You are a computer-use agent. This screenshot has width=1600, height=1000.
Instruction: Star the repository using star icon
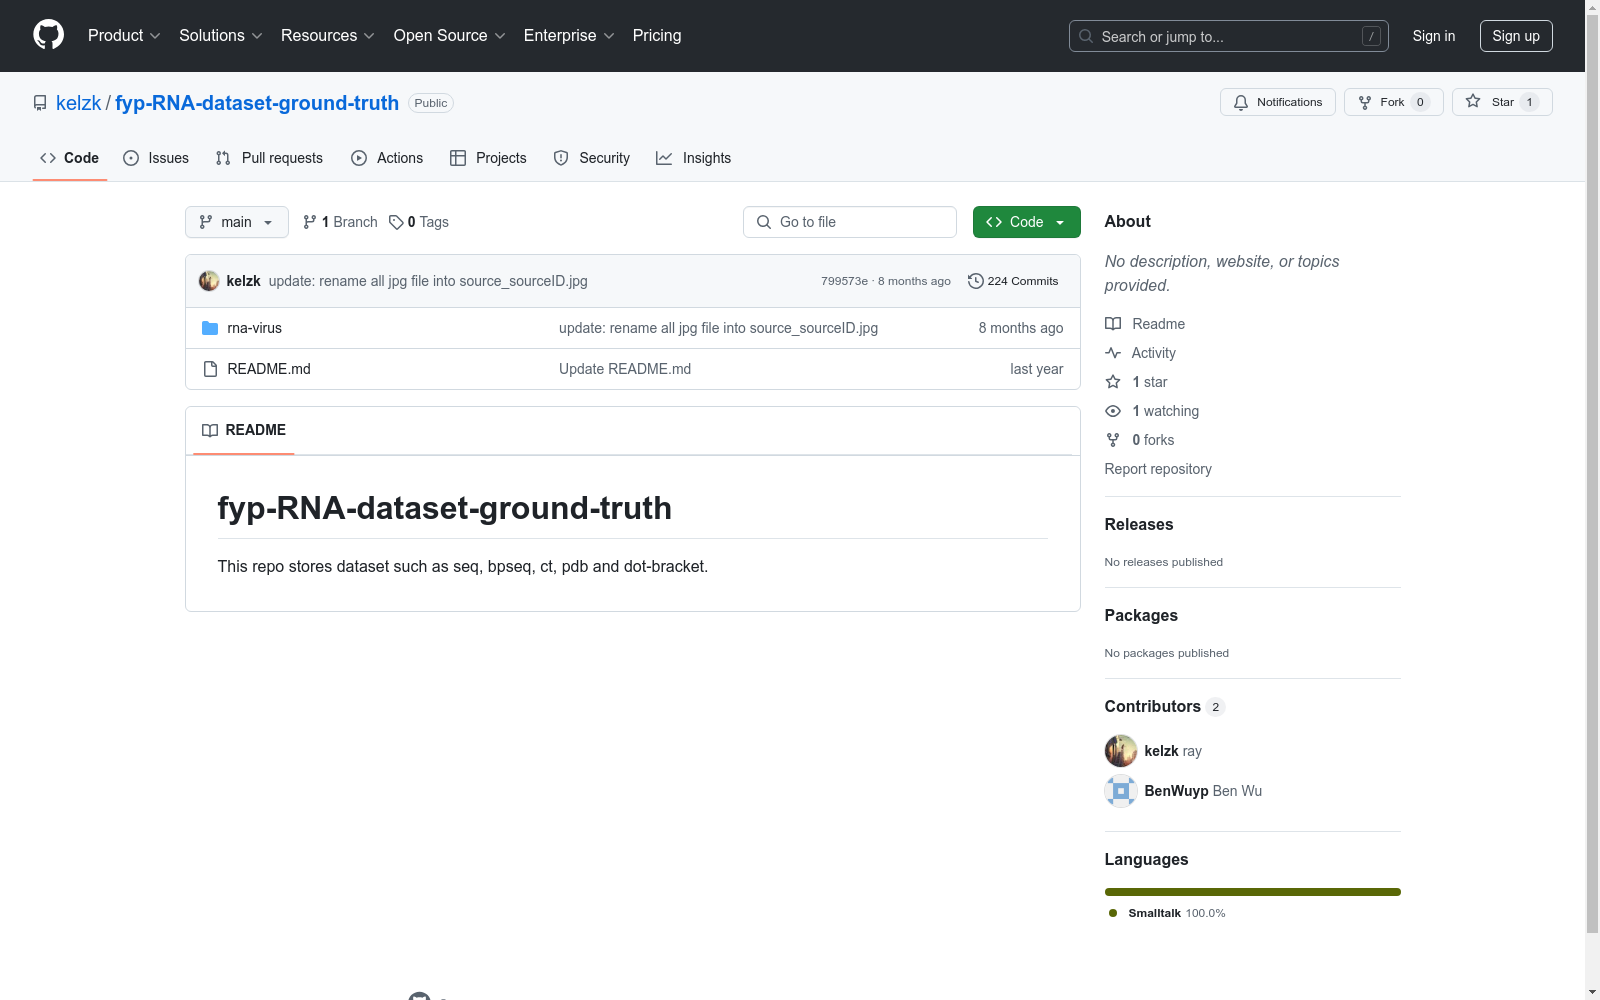tap(1473, 101)
